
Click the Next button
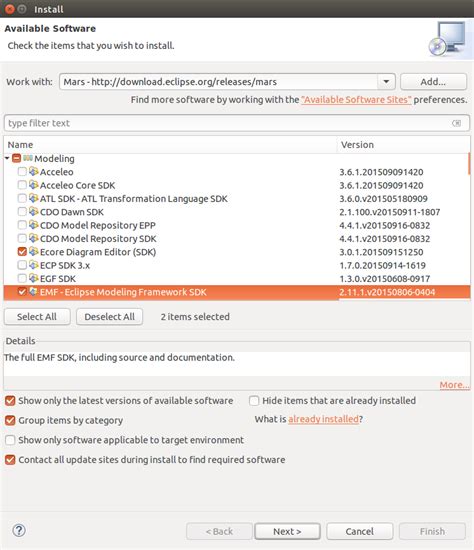click(x=287, y=531)
